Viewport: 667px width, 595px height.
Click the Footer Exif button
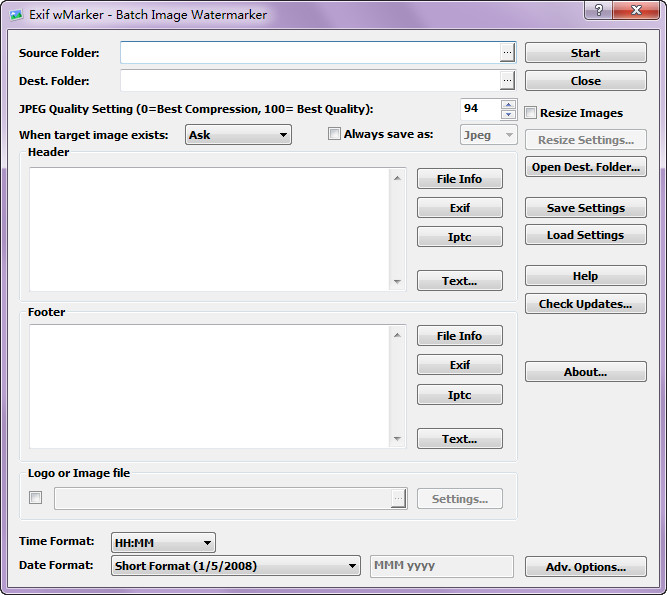(x=460, y=364)
